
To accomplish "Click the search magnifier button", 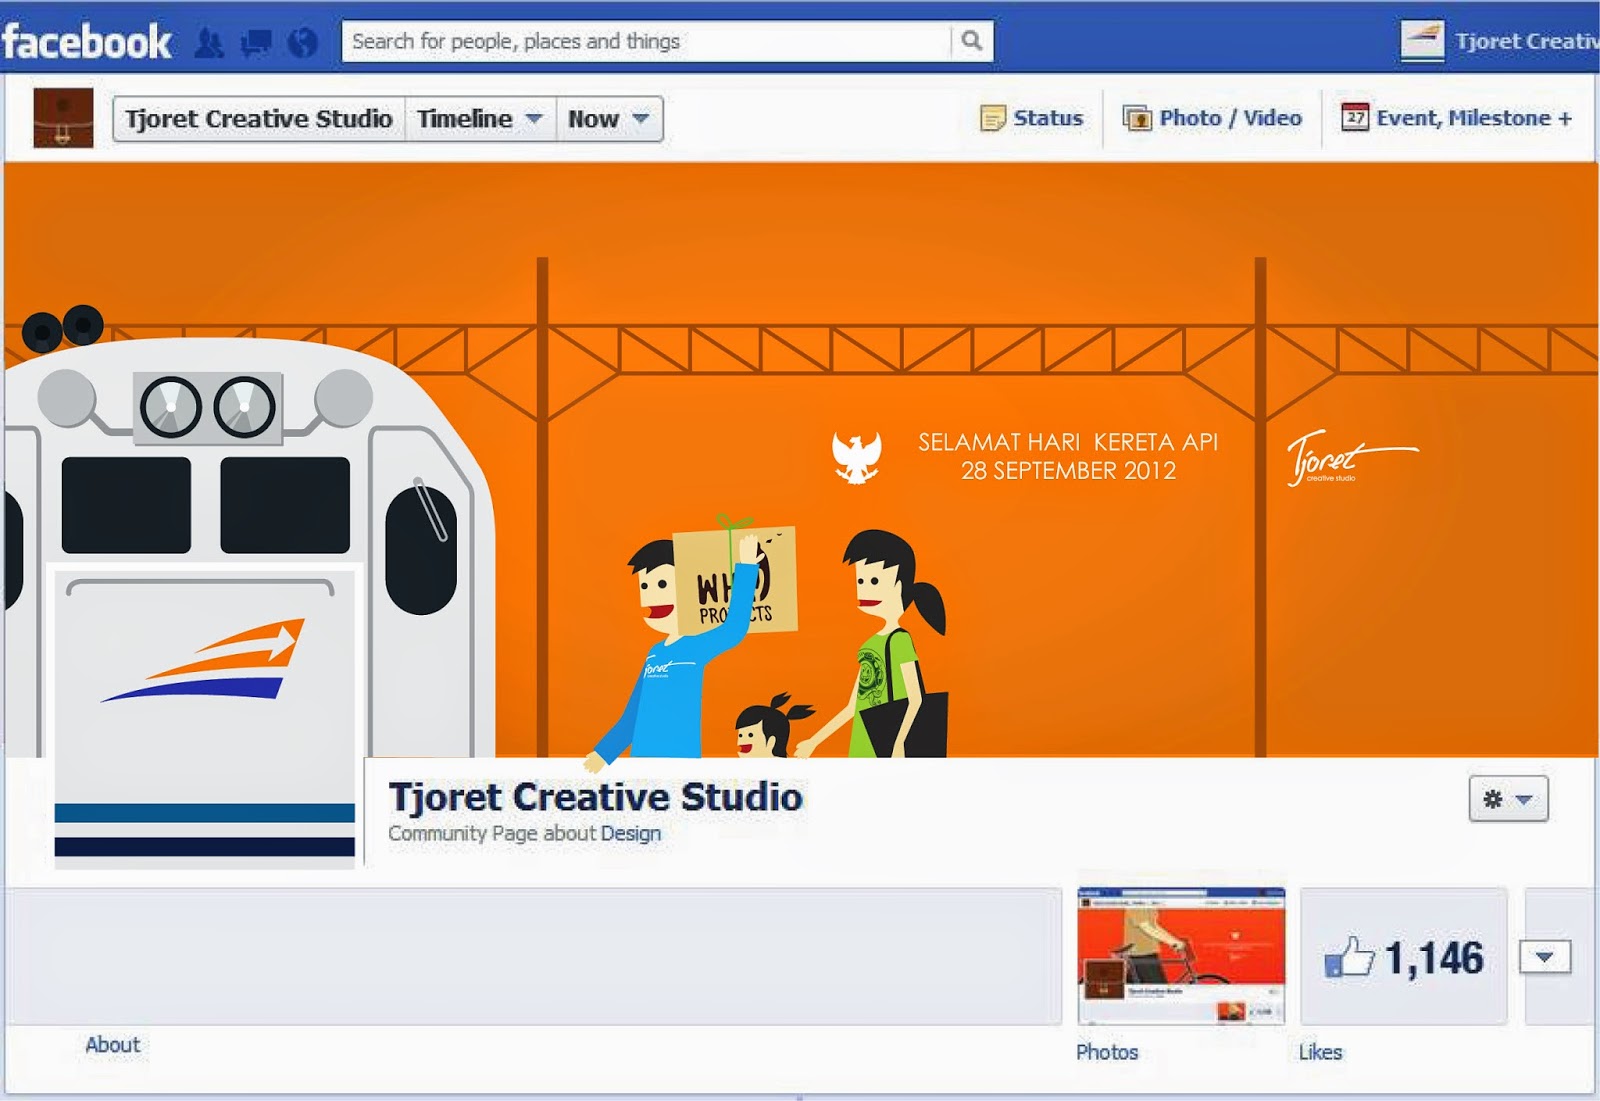I will (x=971, y=41).
